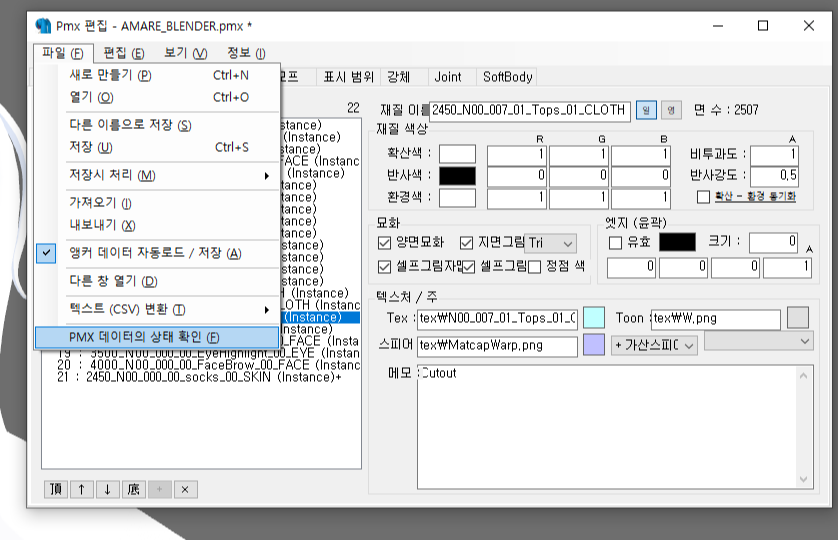Click the gray Toon browse button
Image resolution: width=838 pixels, height=540 pixels.
(x=798, y=318)
